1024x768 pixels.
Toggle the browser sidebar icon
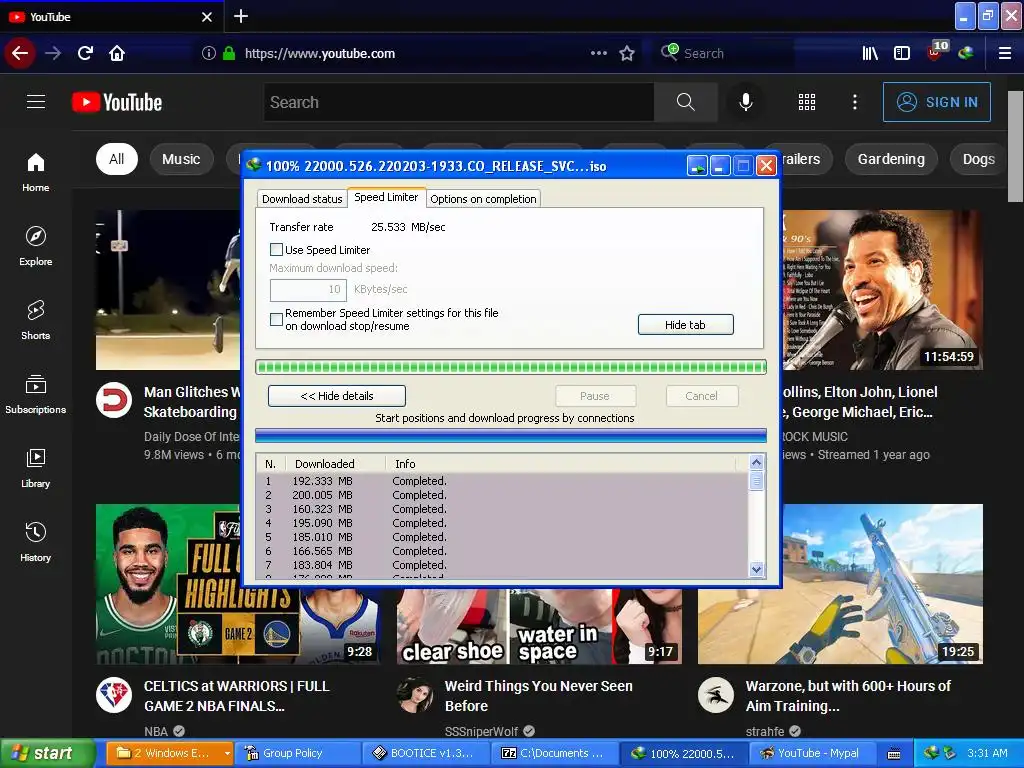[901, 53]
